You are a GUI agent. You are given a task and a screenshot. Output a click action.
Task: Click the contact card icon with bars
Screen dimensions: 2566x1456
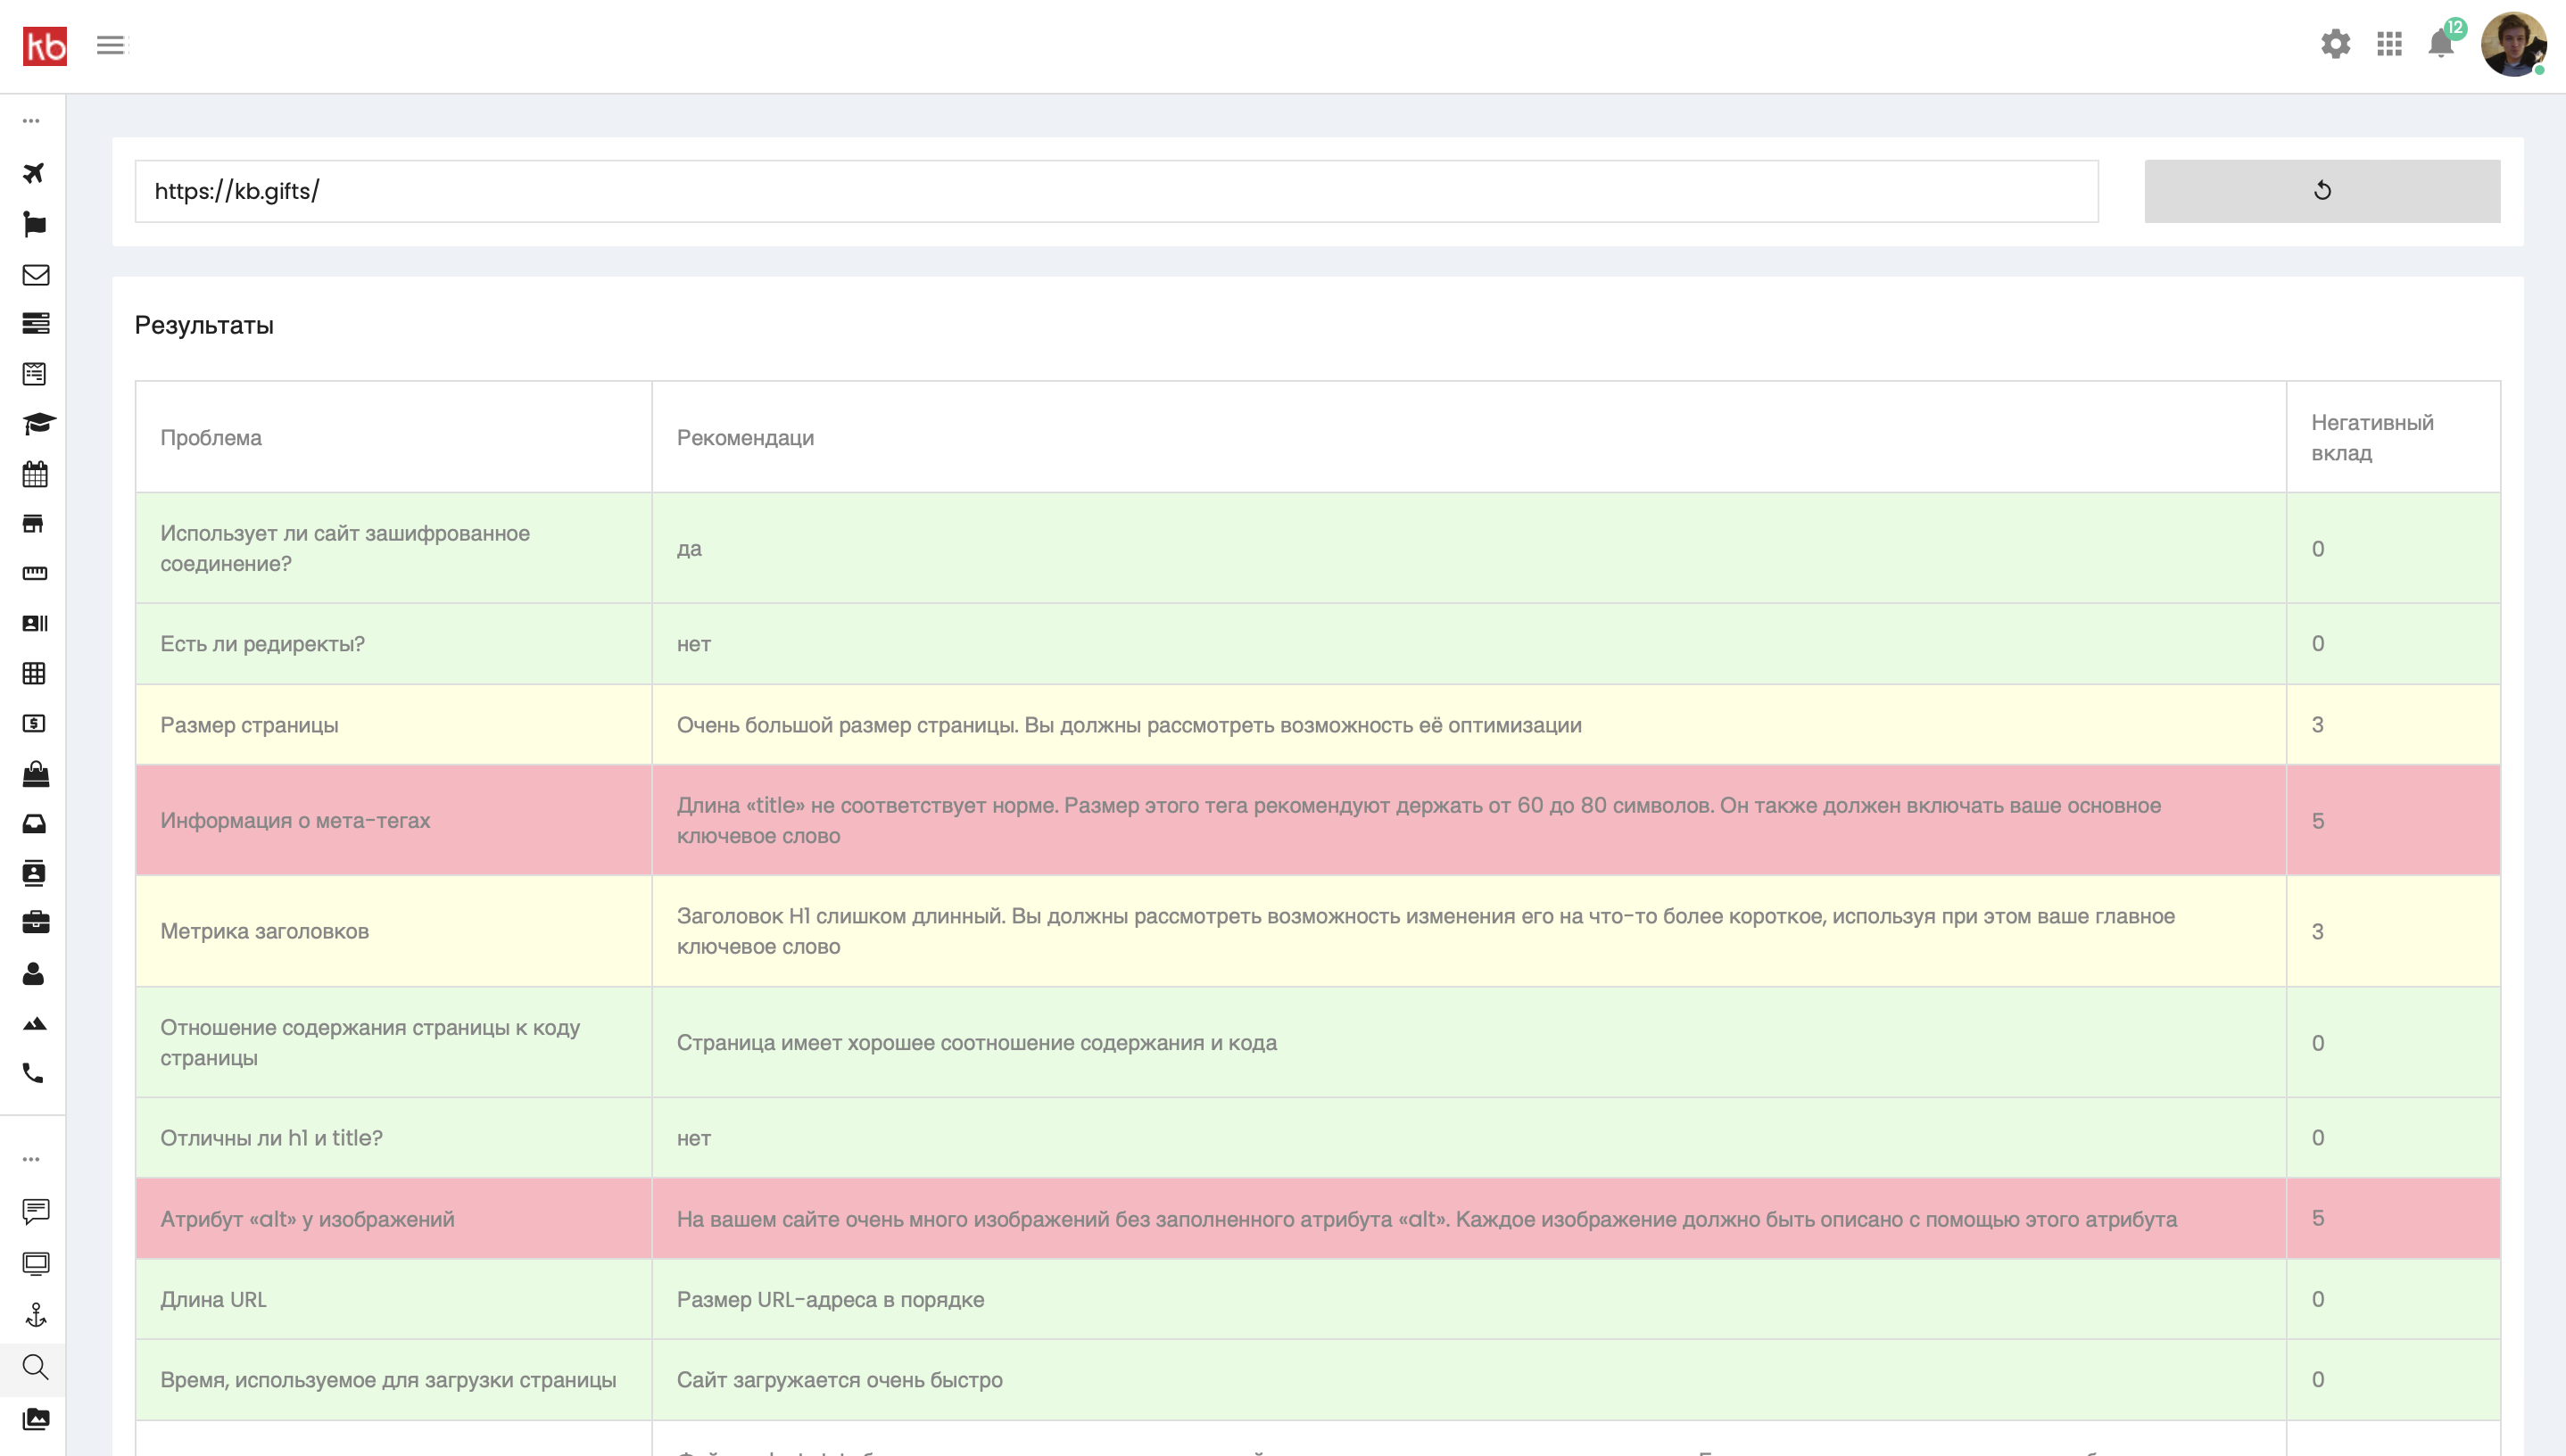(x=35, y=623)
